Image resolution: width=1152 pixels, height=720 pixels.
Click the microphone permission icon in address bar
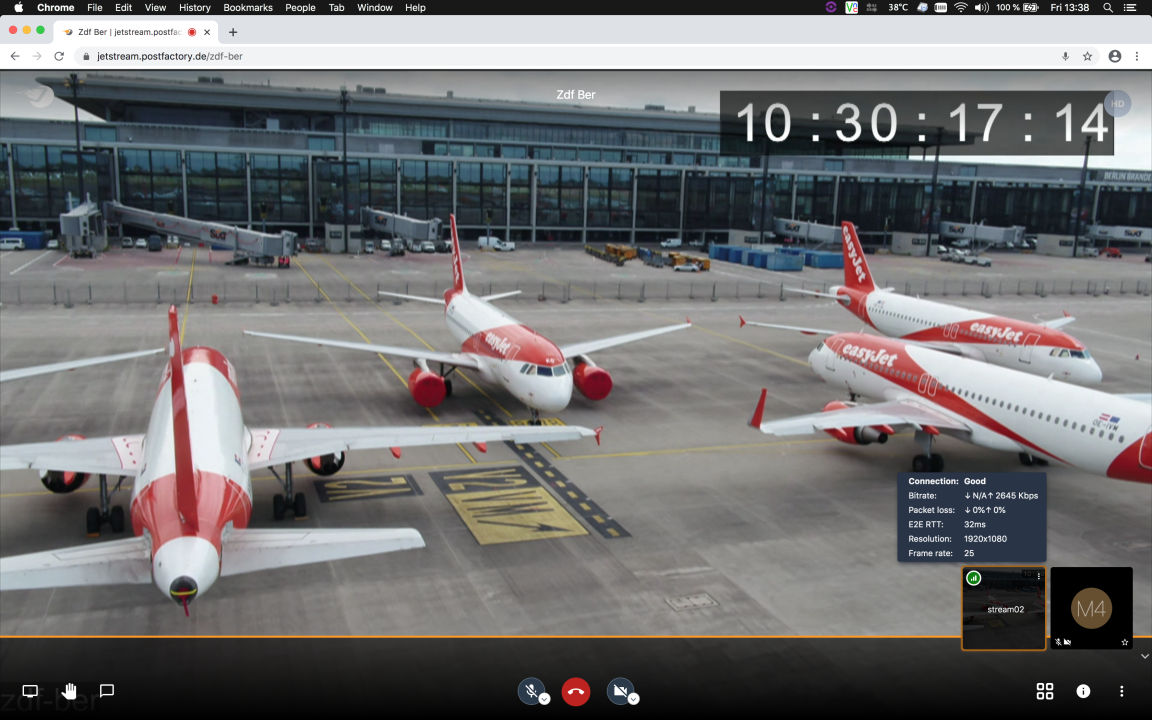pyautogui.click(x=1065, y=56)
